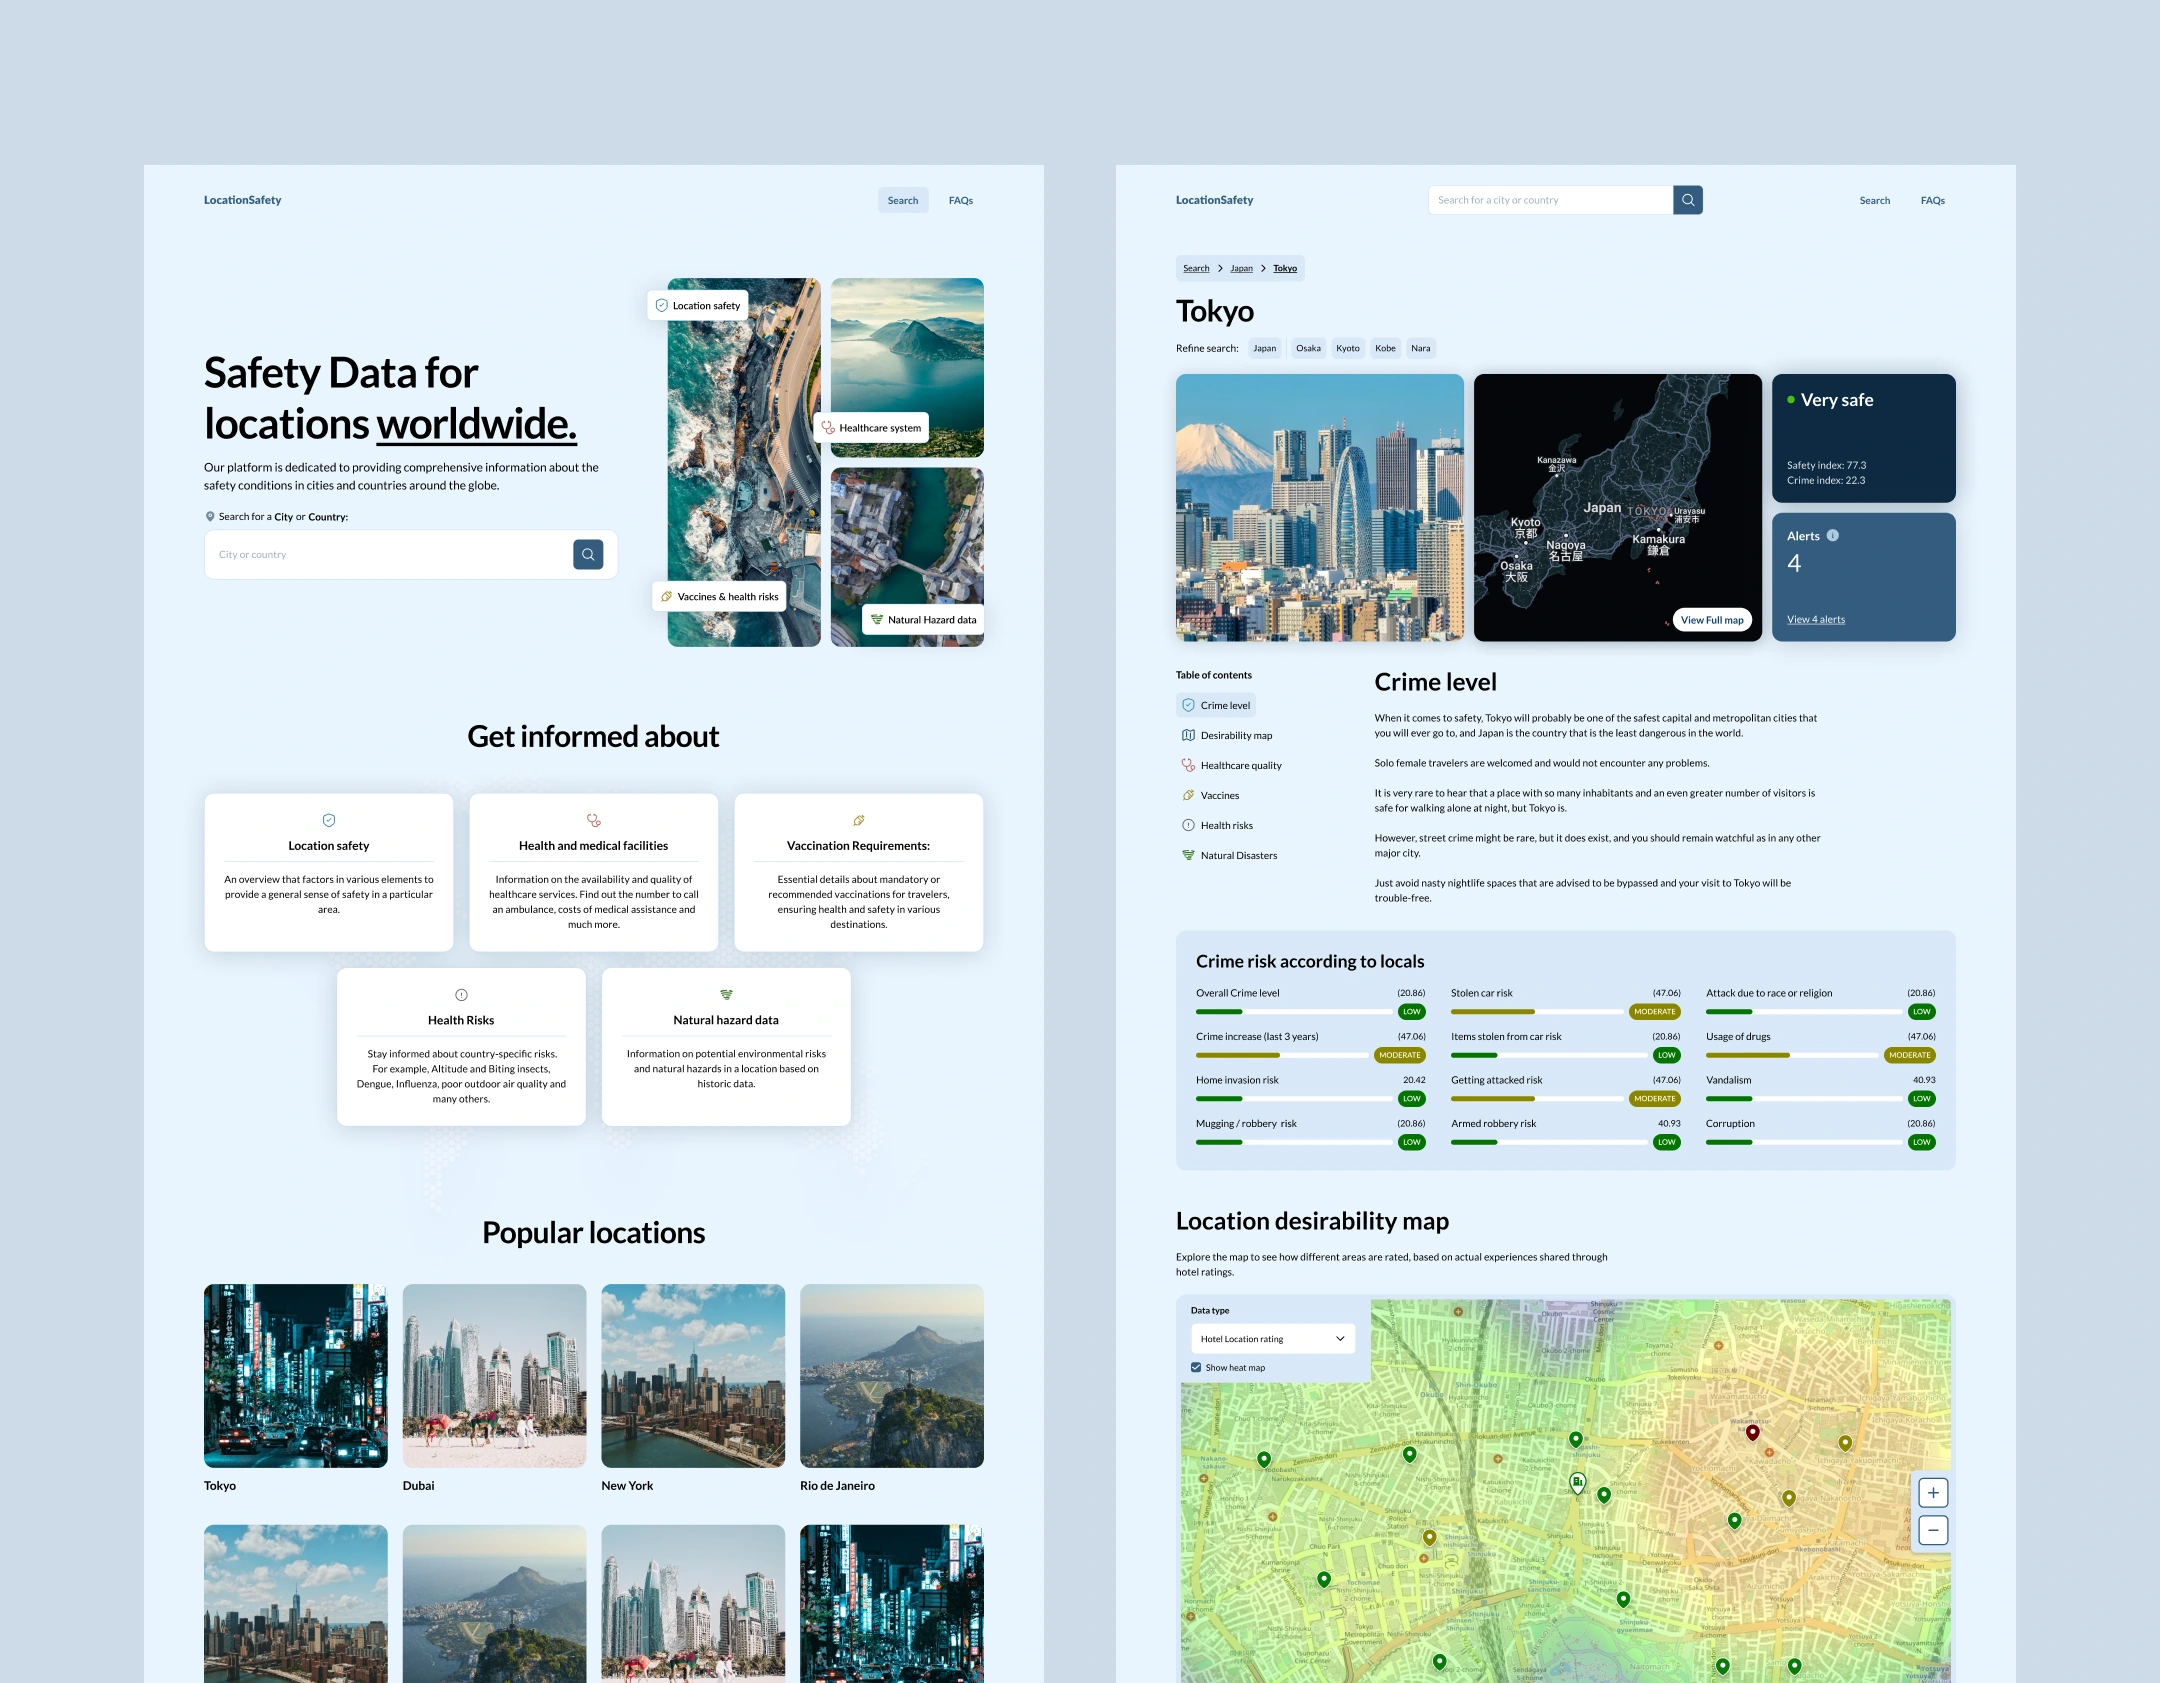Open FAQs in the left page header
Screen dimensions: 2160x1683
tap(960, 200)
